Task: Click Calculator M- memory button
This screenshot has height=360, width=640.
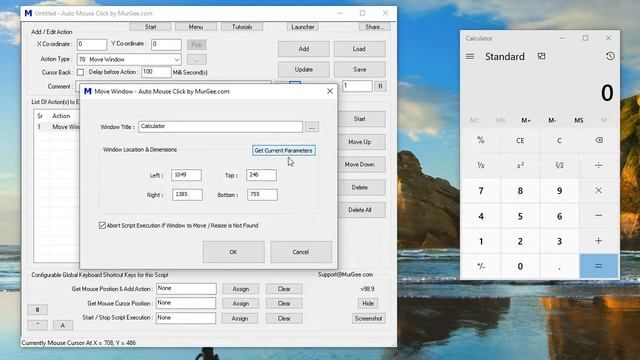Action: [x=552, y=120]
